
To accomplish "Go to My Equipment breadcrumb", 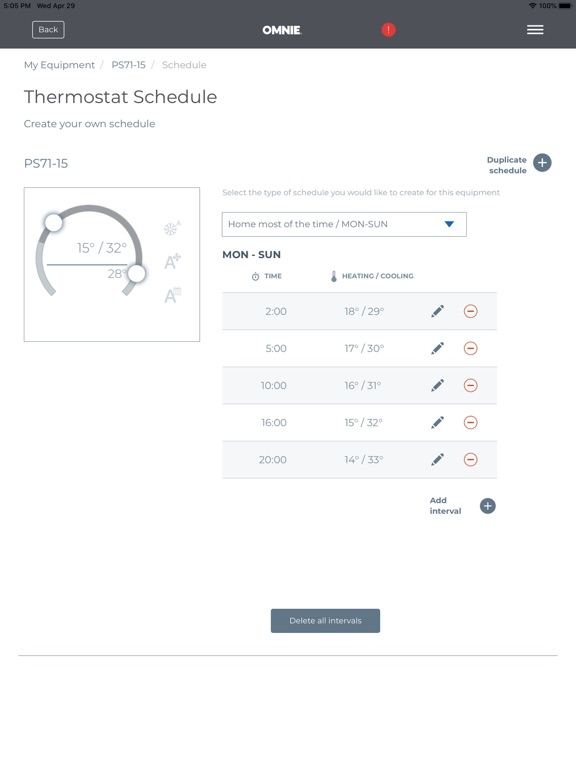I will (59, 65).
